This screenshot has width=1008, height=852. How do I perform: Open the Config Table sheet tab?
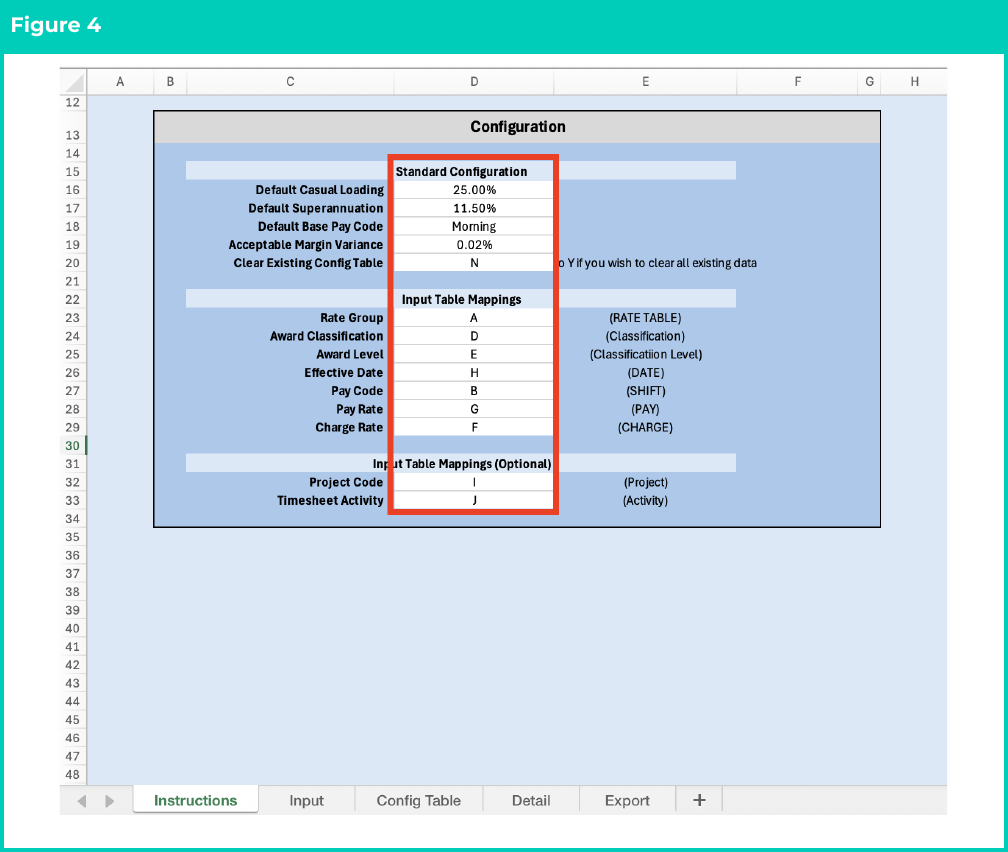coord(418,800)
